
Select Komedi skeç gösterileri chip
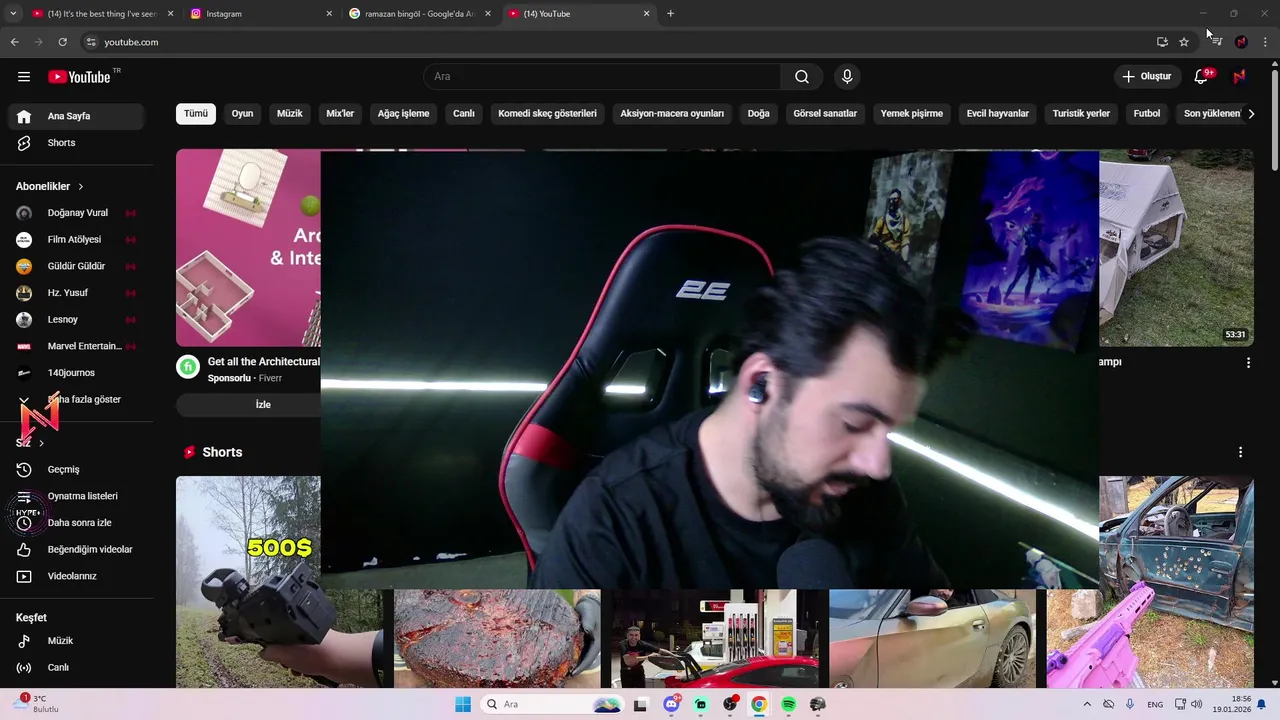coord(547,114)
